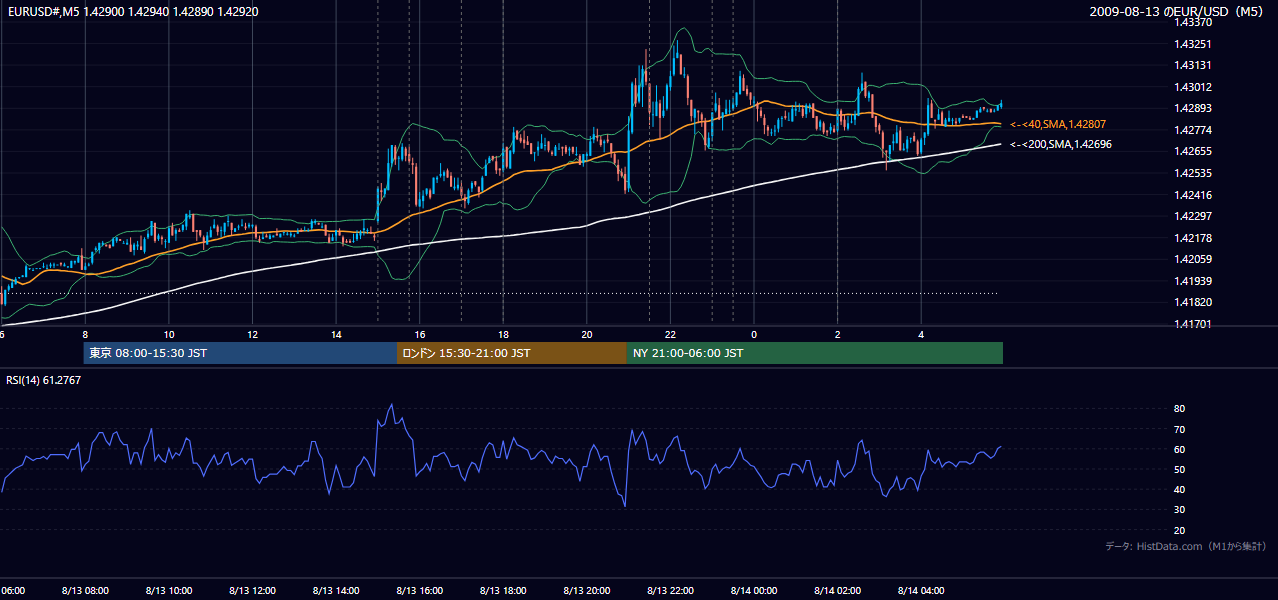Select the NY 21:00-06:00 JST session bar
Viewport: 1278px width, 600px height.
tap(815, 353)
